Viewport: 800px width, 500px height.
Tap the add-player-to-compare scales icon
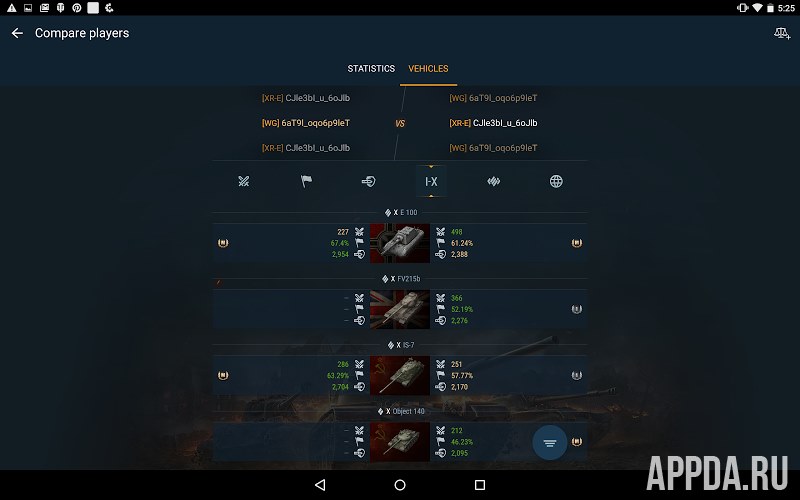point(782,34)
